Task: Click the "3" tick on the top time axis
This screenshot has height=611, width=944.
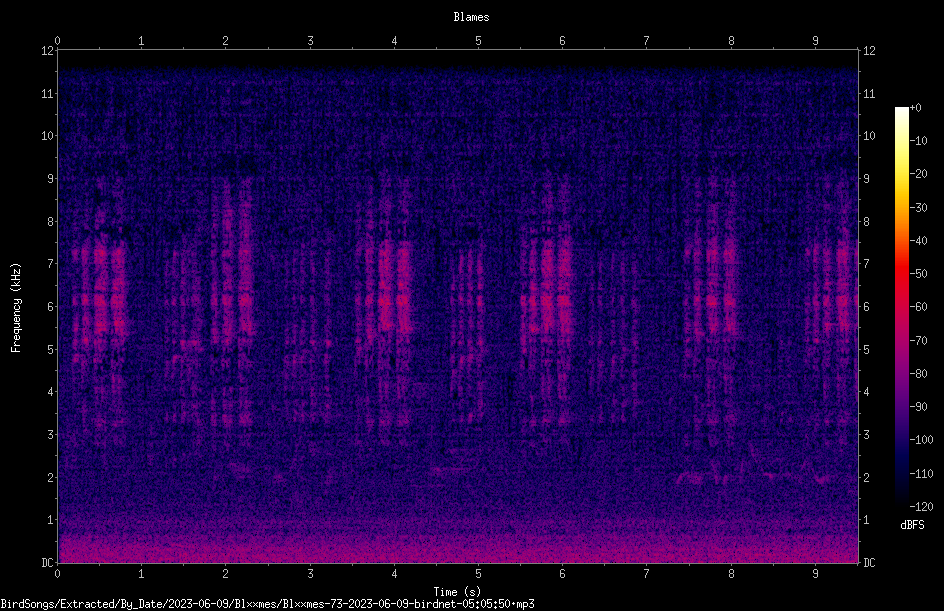Action: (310, 41)
